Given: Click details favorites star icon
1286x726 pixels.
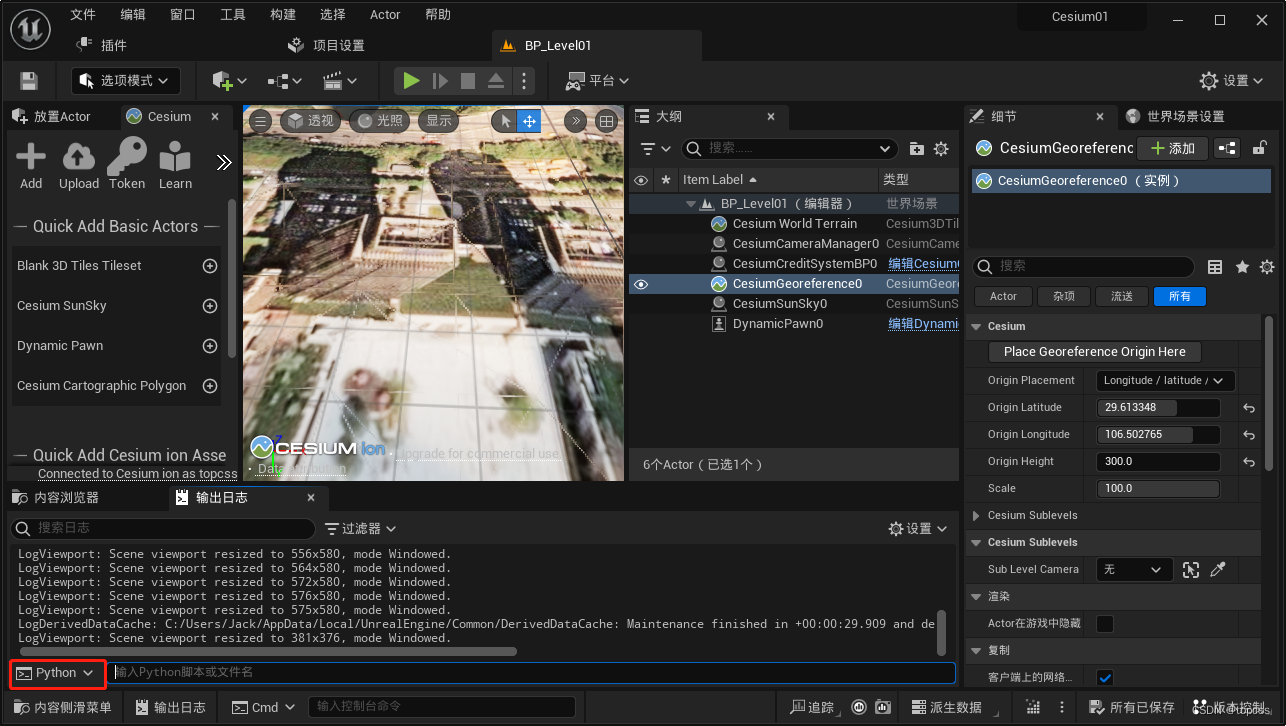Looking at the screenshot, I should (1242, 267).
